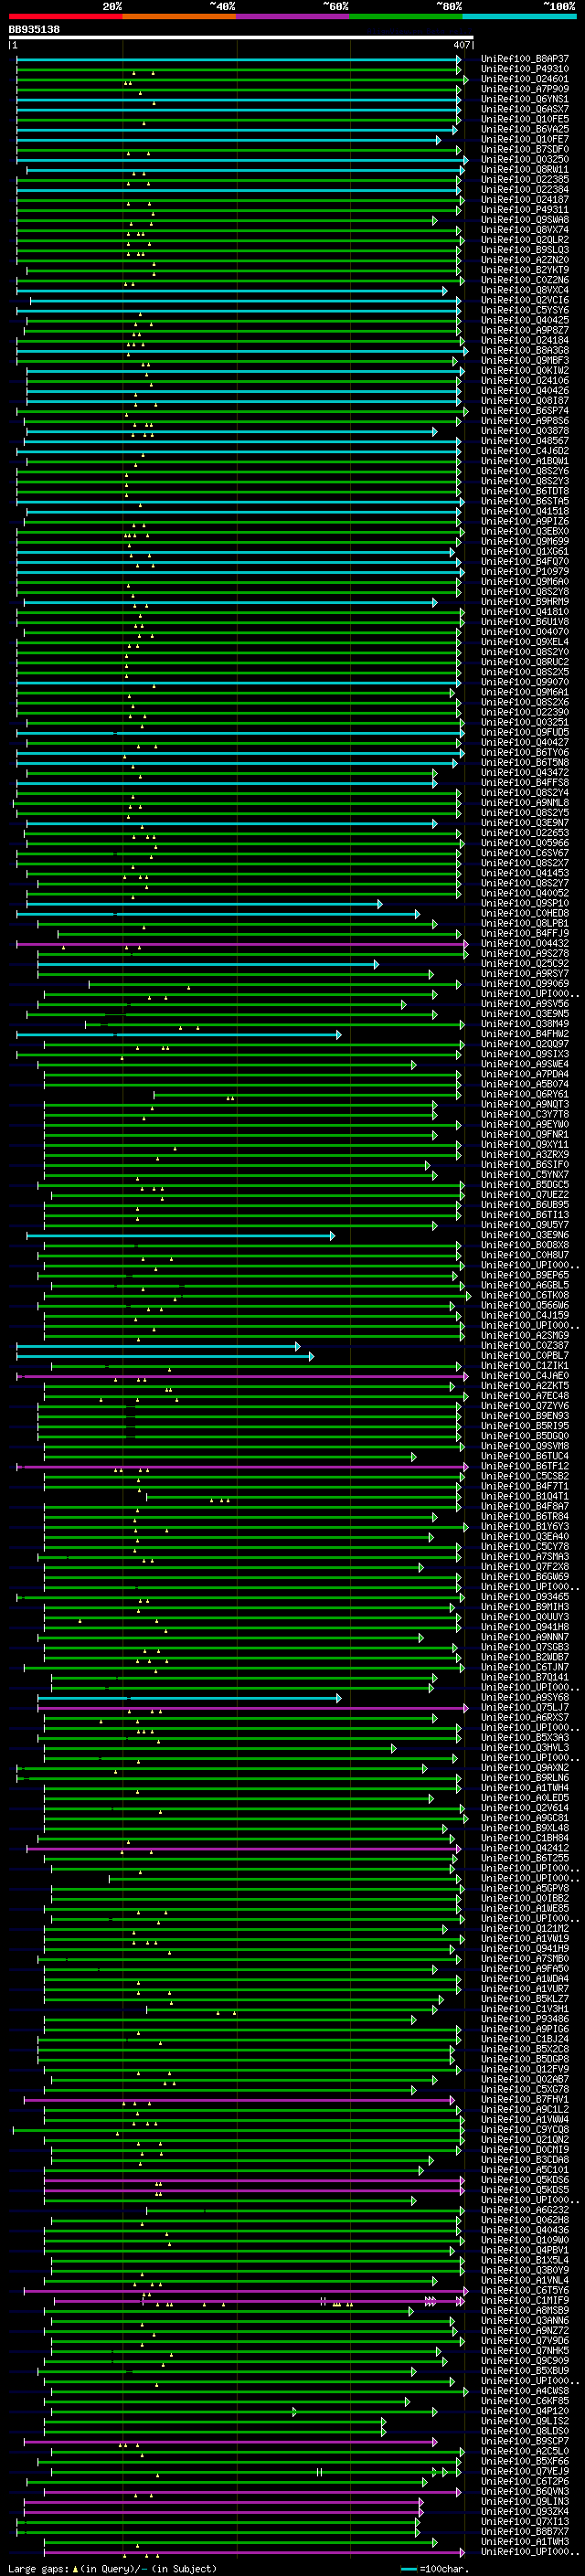Viewport: 585px width, 2576px height.
Task: Click the orange ~40% legend color segment
Action: (x=180, y=16)
